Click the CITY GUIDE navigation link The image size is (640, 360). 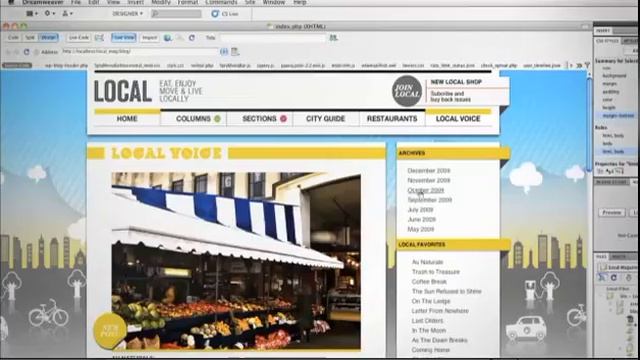pyautogui.click(x=326, y=119)
